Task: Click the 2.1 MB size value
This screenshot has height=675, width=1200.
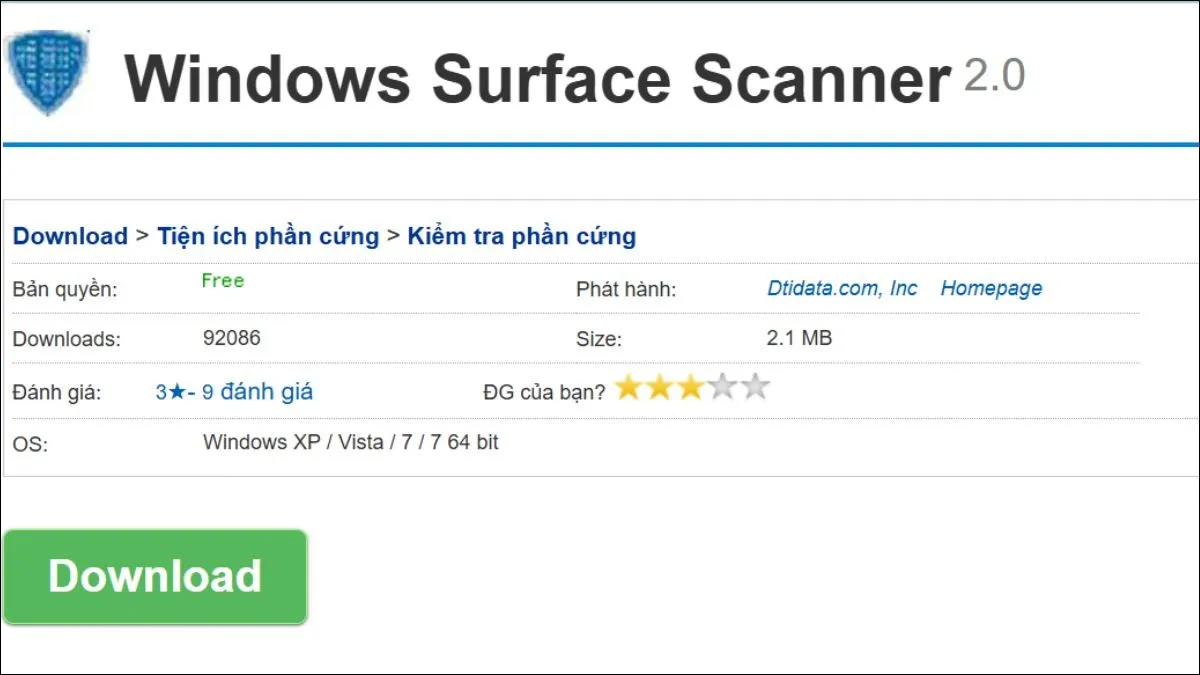Action: pyautogui.click(x=799, y=338)
